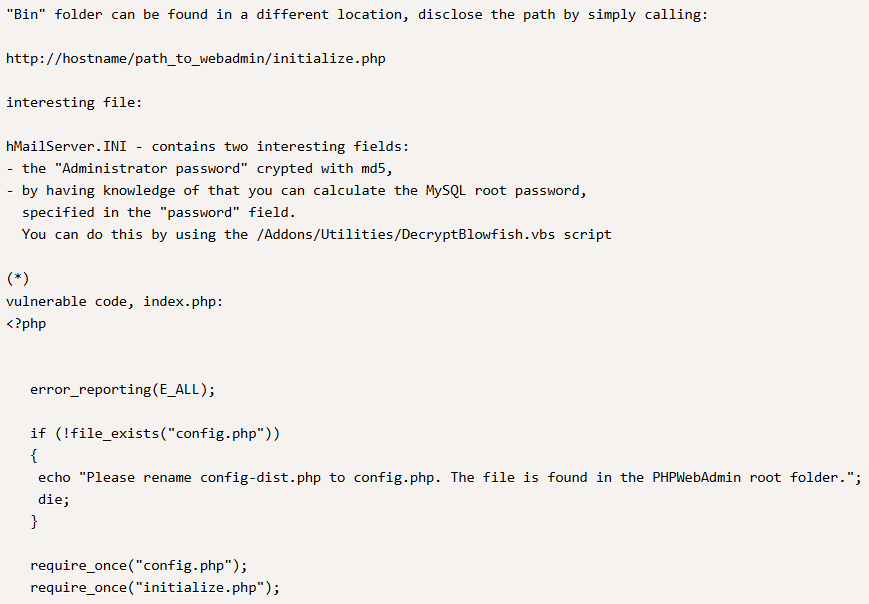This screenshot has width=869, height=604.
Task: Click the /Addons/Utilities/DecryptBlowfish.vbs script path
Action: (x=406, y=234)
